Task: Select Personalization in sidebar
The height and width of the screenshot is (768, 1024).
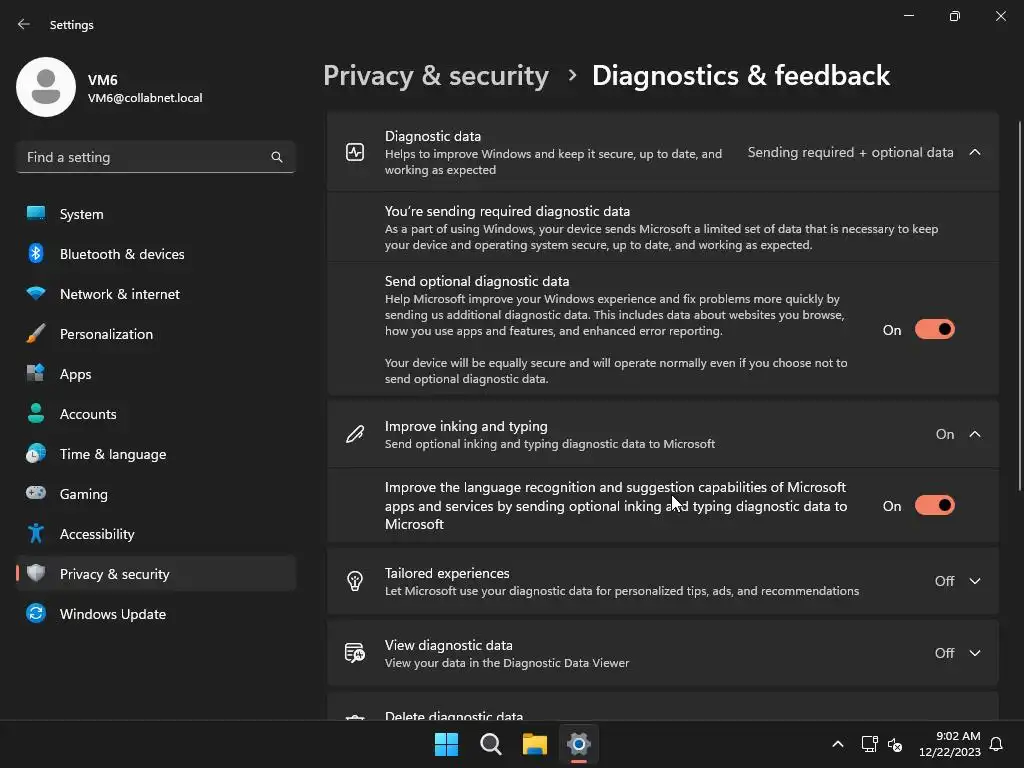Action: pos(156,334)
